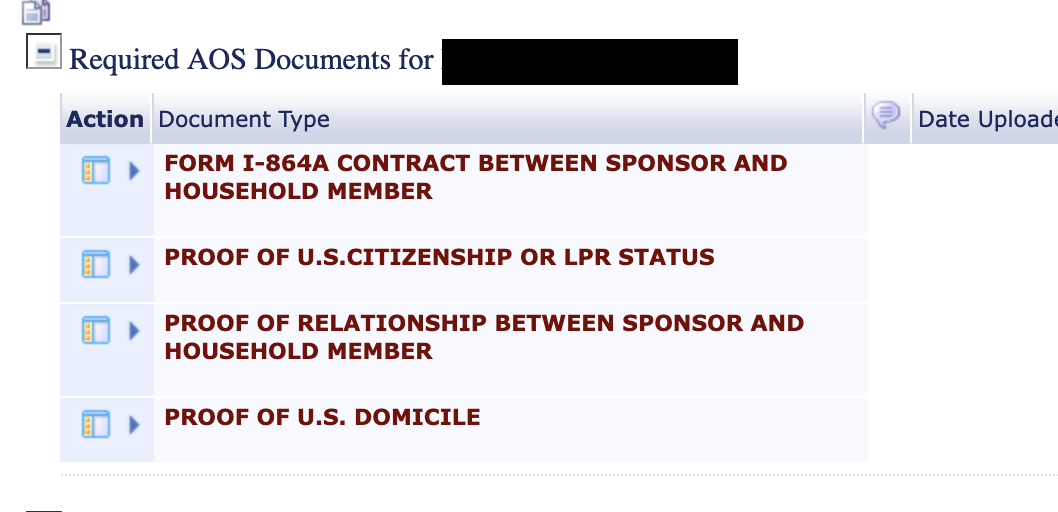This screenshot has width=1058, height=512.
Task: Collapse the Required AOS Documents section
Action: (x=44, y=51)
